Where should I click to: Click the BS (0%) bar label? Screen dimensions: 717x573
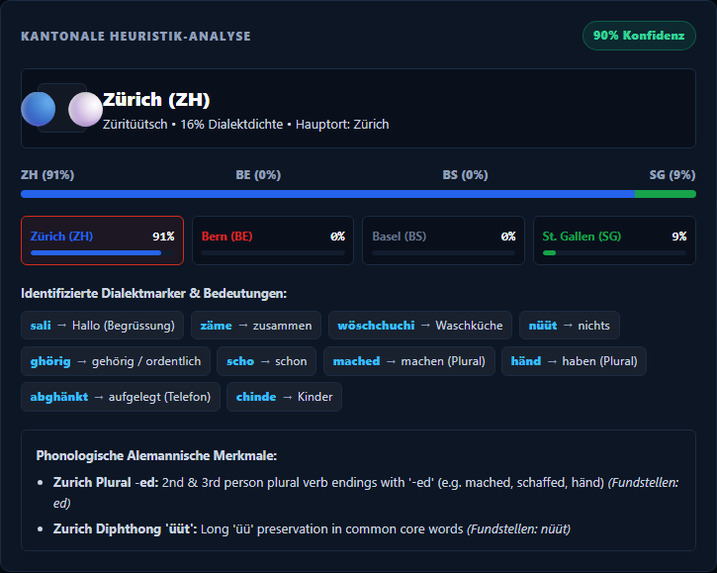point(465,175)
